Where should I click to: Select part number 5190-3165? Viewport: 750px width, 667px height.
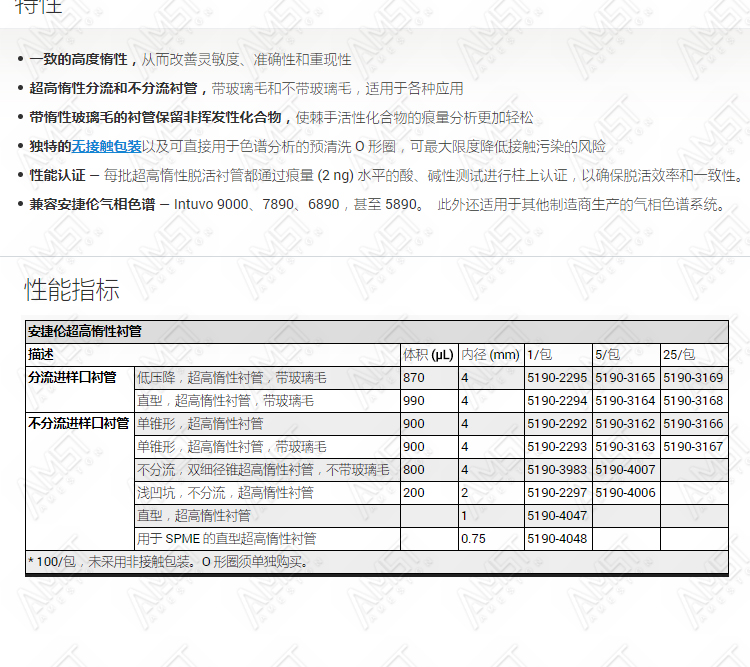[625, 378]
